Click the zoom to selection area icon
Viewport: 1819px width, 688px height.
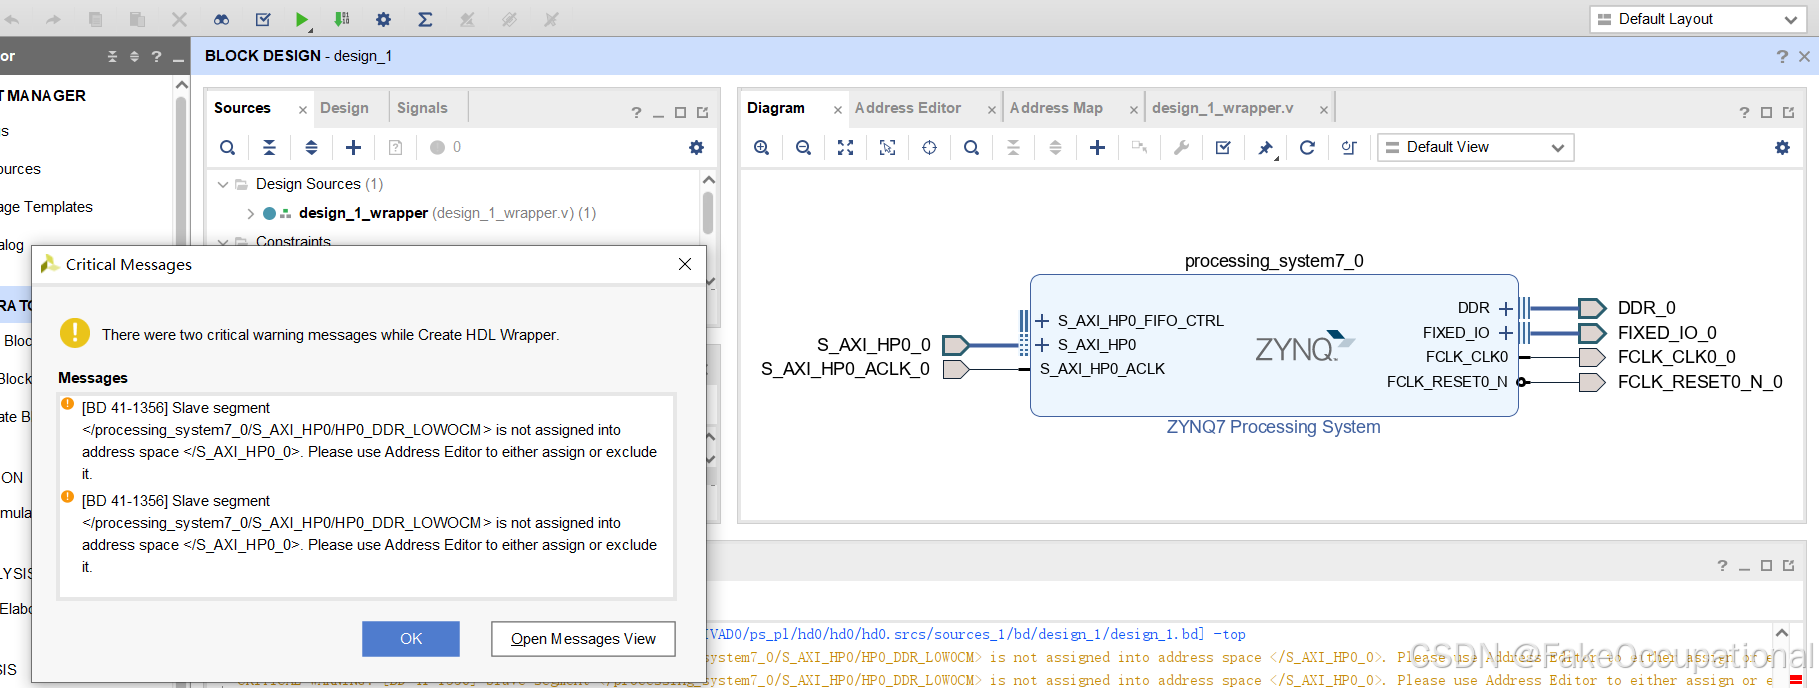pyautogui.click(x=887, y=147)
